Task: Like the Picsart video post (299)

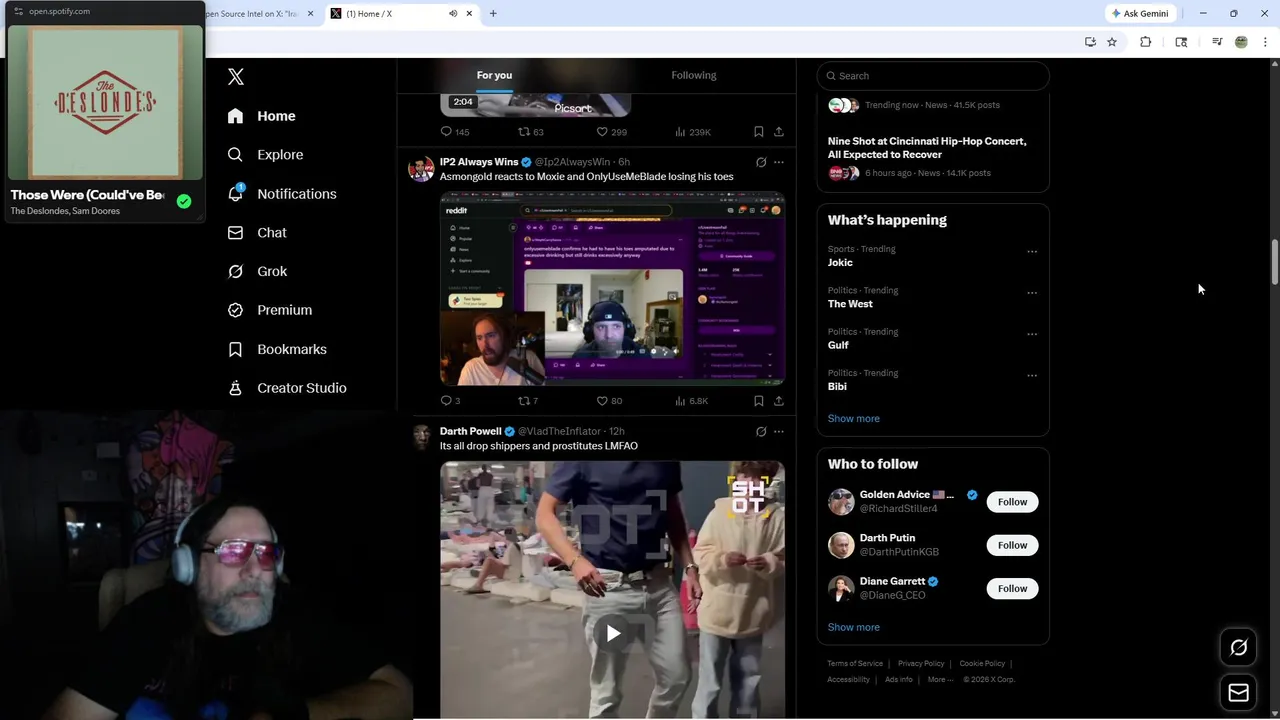Action: (x=611, y=132)
